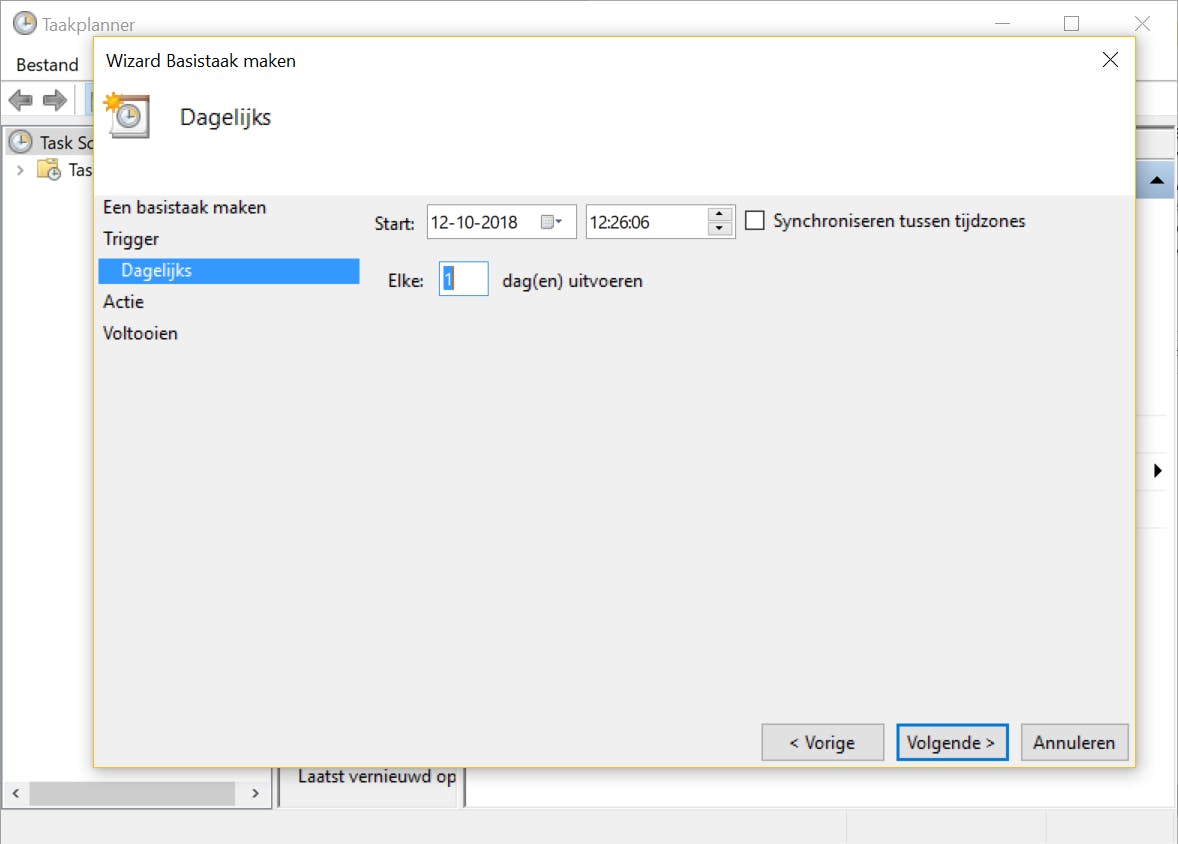Click the dag(en) interval input field
The image size is (1178, 844).
tap(463, 279)
